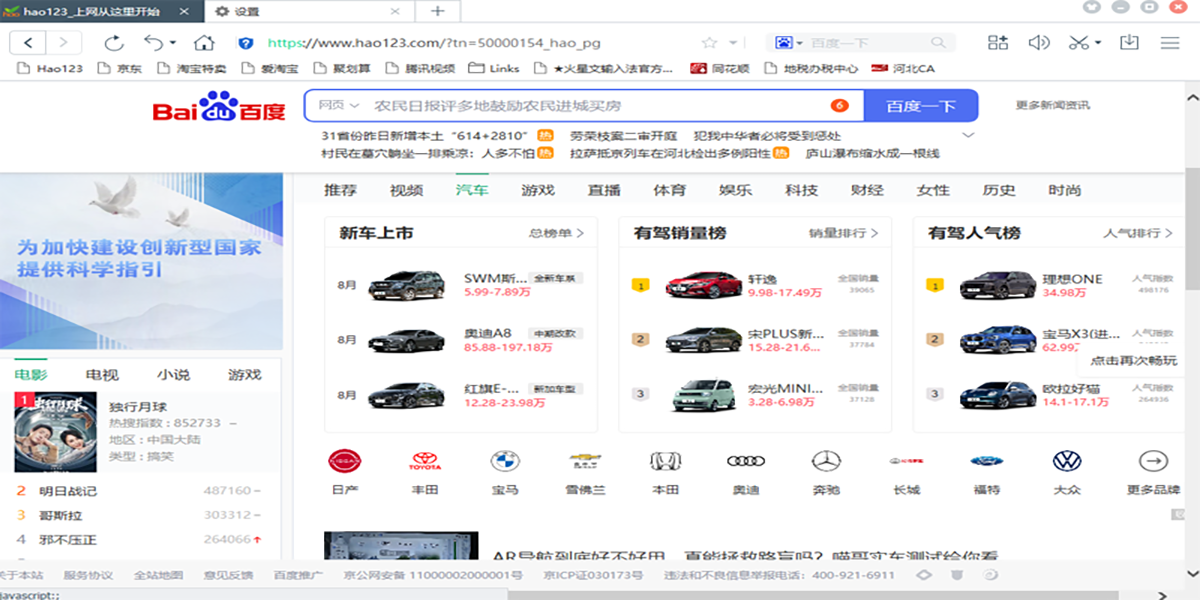Viewport: 1200px width, 600px height.
Task: Switch to 小说 tab in left panel
Action: pyautogui.click(x=173, y=375)
